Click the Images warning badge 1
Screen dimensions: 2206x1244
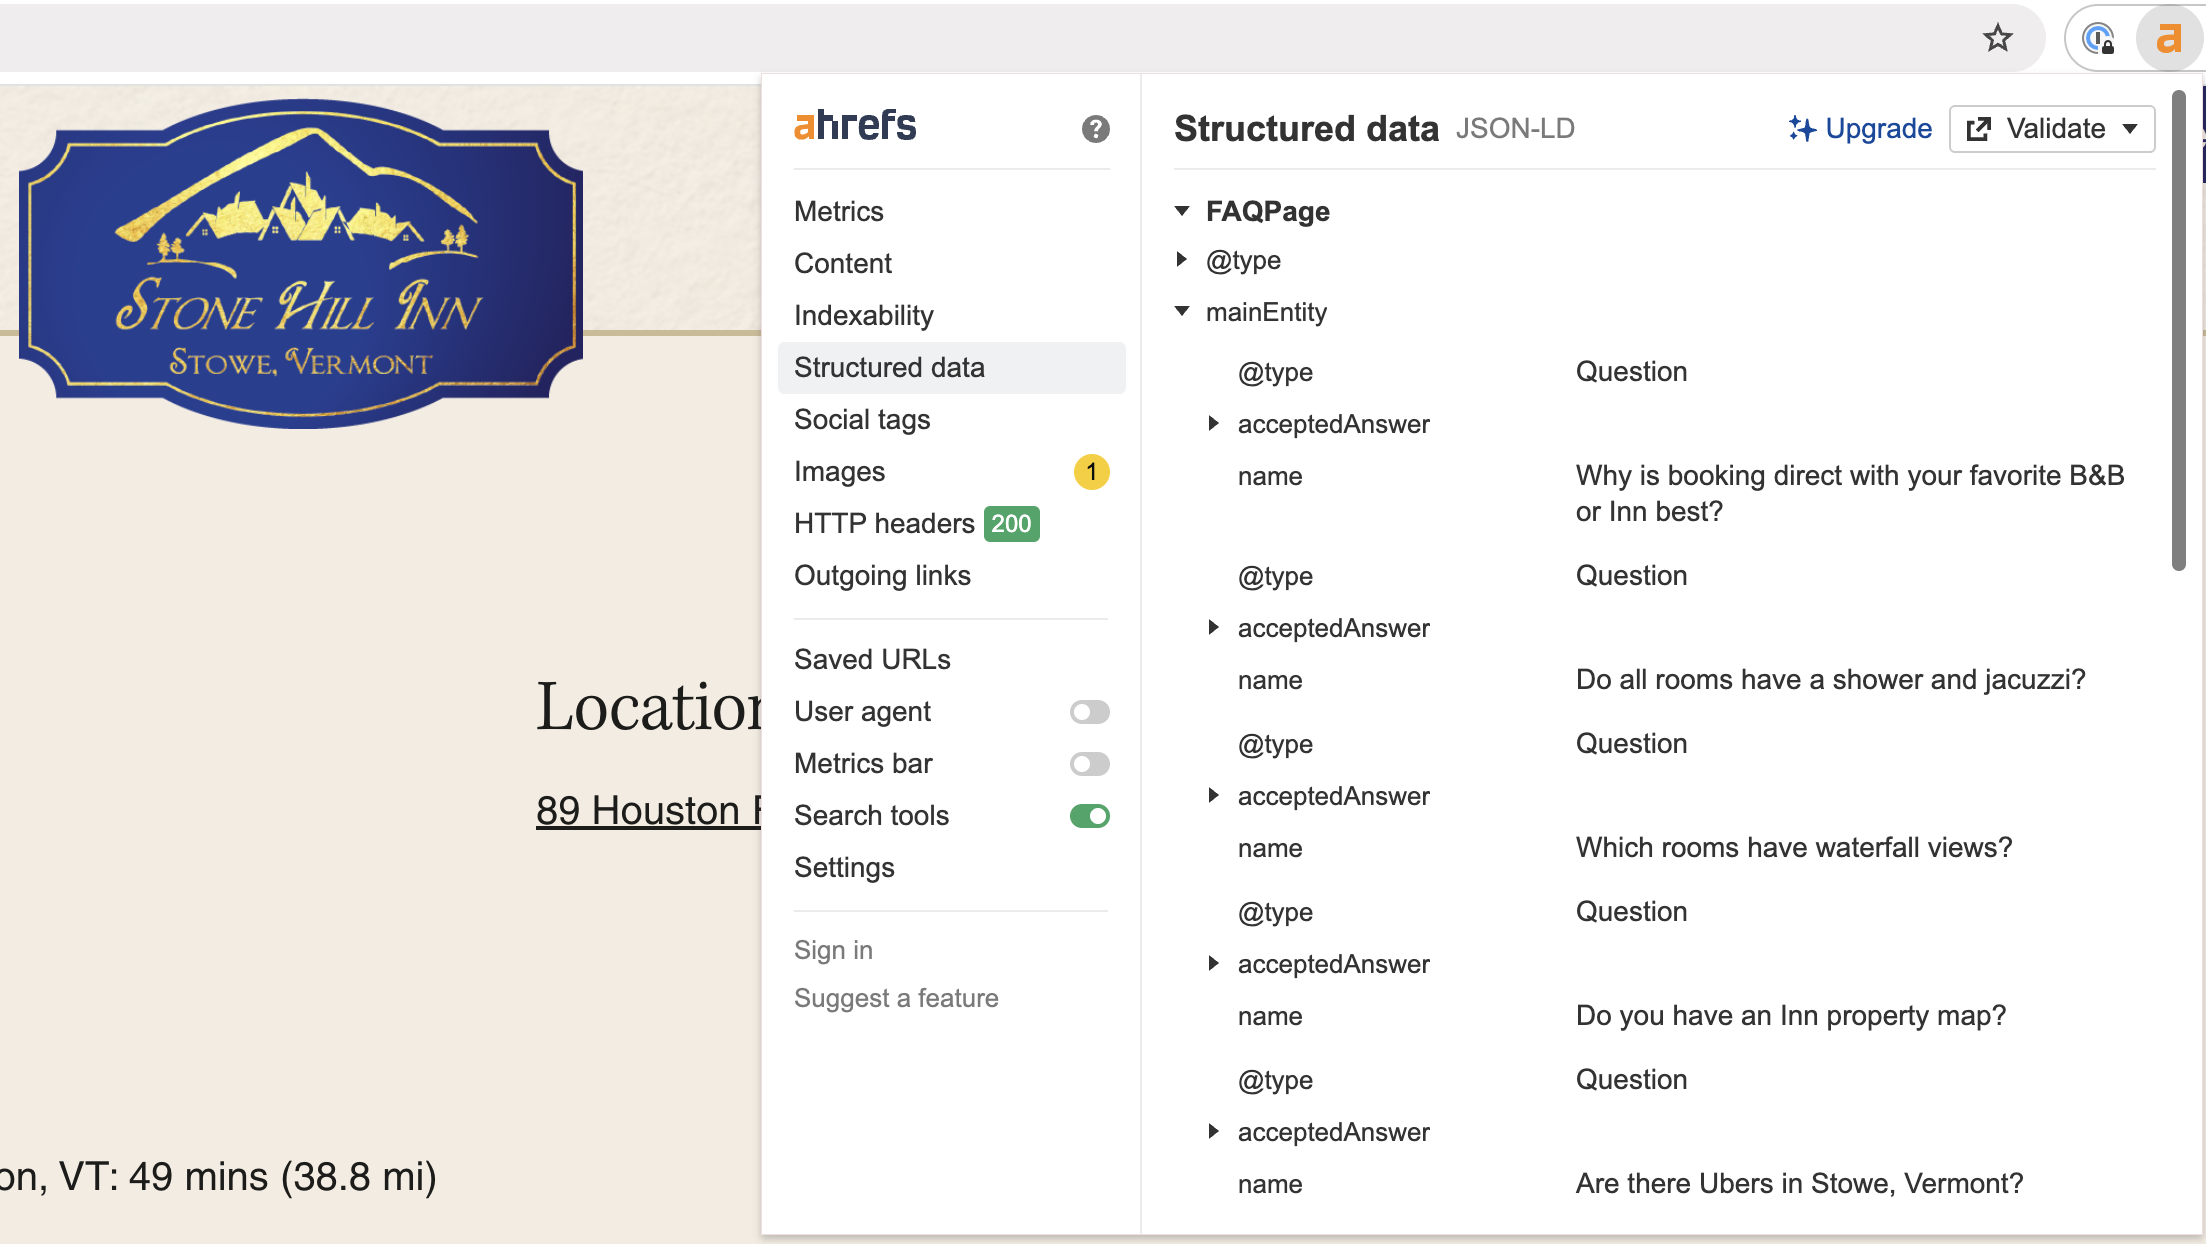click(x=1091, y=471)
